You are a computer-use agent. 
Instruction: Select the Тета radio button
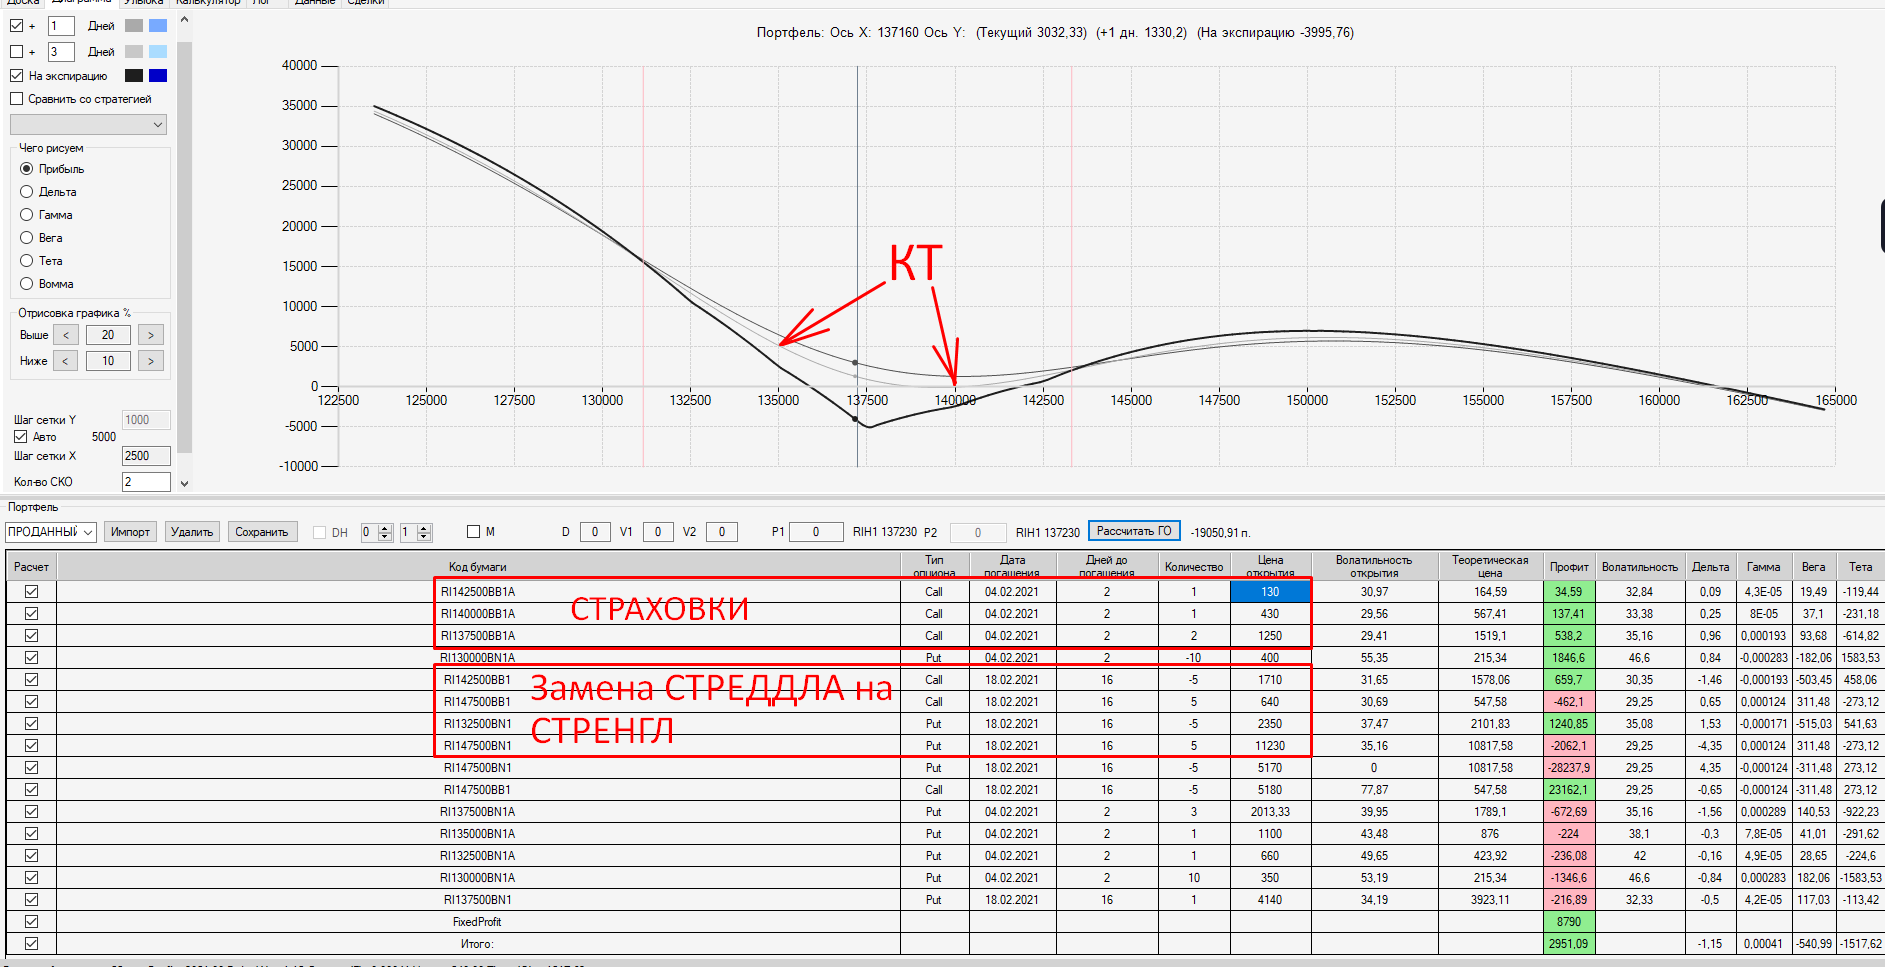tap(27, 261)
